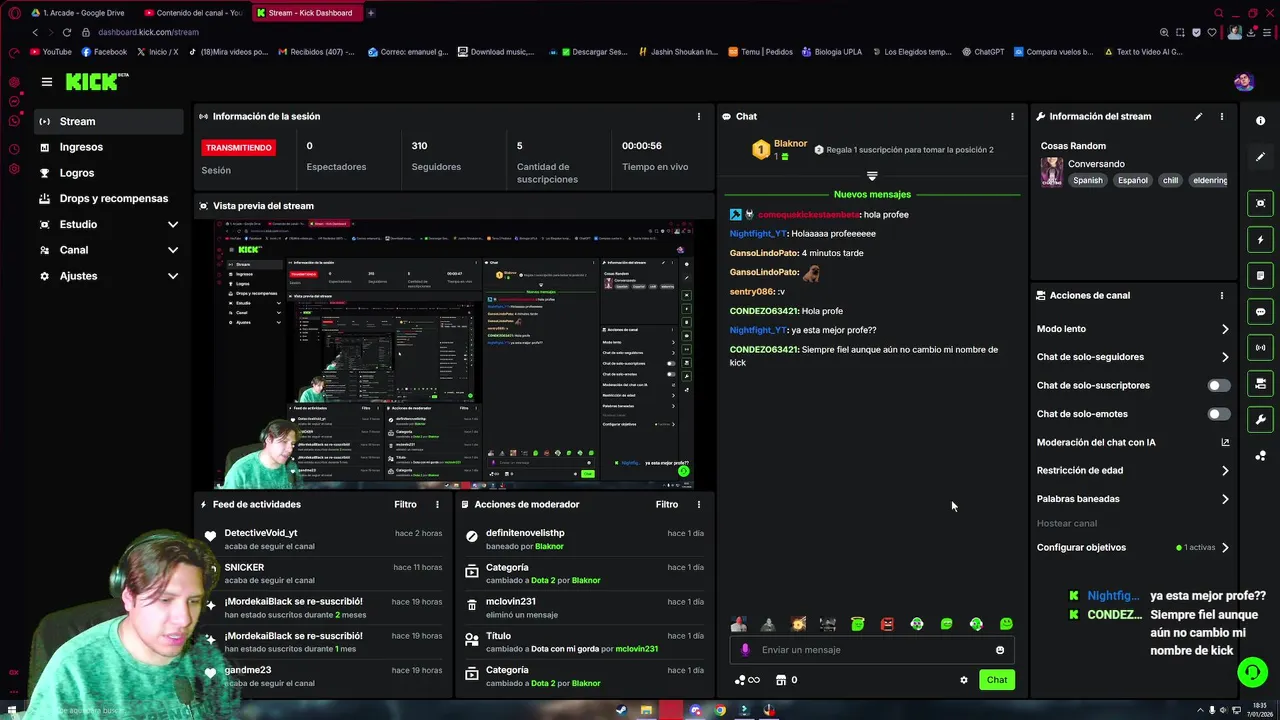The height and width of the screenshot is (720, 1280).
Task: Open Google Chrome in the taskbar
Action: 720,711
